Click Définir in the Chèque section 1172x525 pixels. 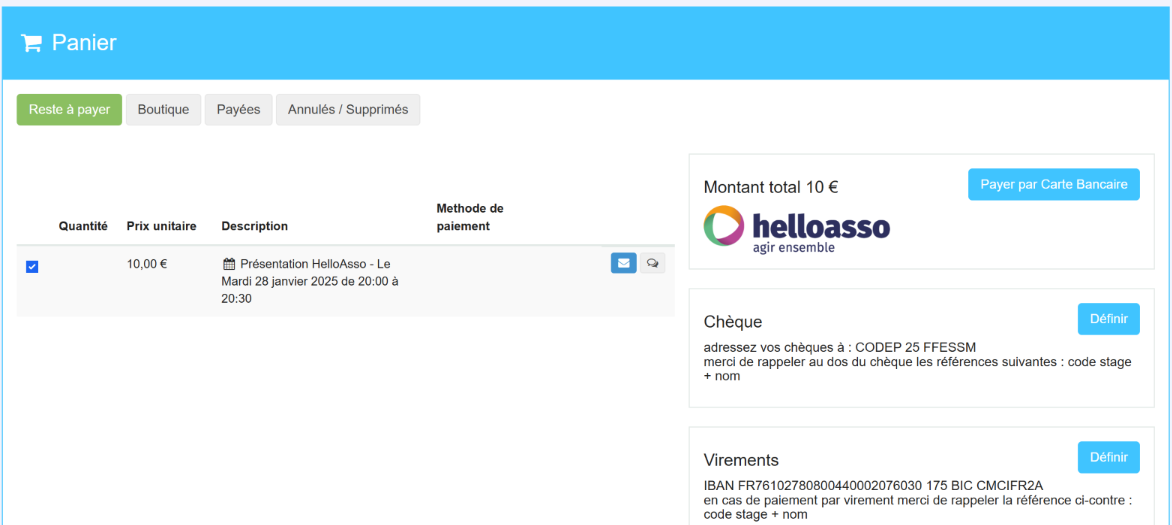[1108, 319]
